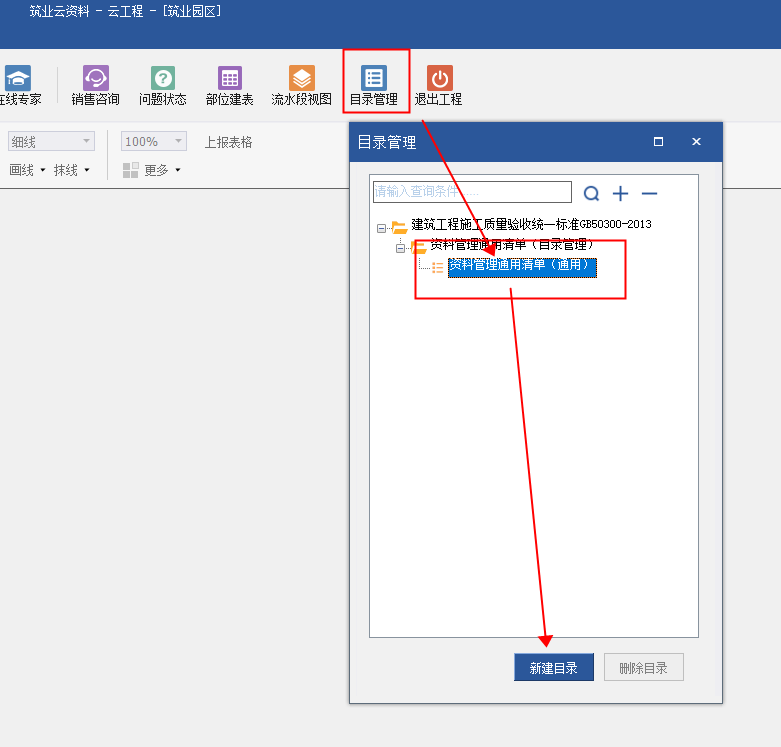The height and width of the screenshot is (747, 781).
Task: Select 资料管理通用清单（通用）list item
Action: [522, 267]
